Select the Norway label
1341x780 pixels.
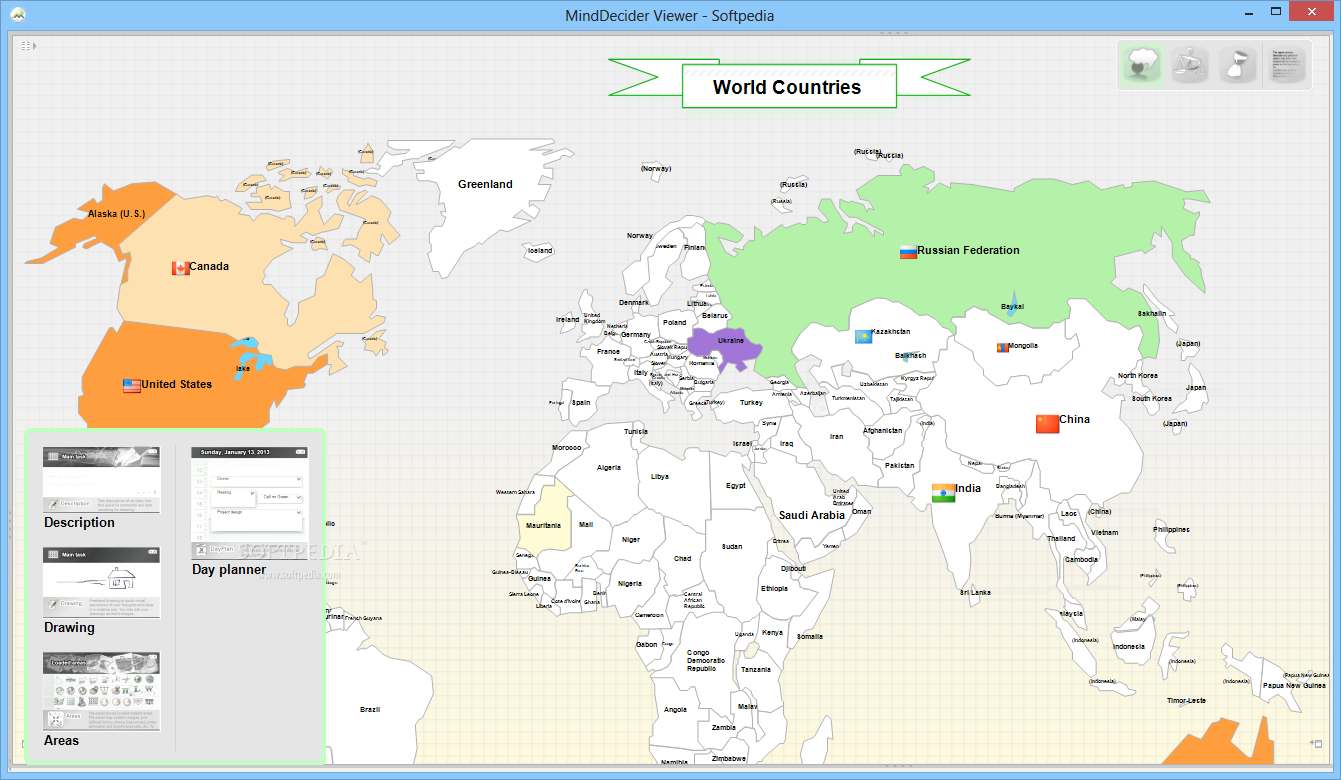[640, 236]
